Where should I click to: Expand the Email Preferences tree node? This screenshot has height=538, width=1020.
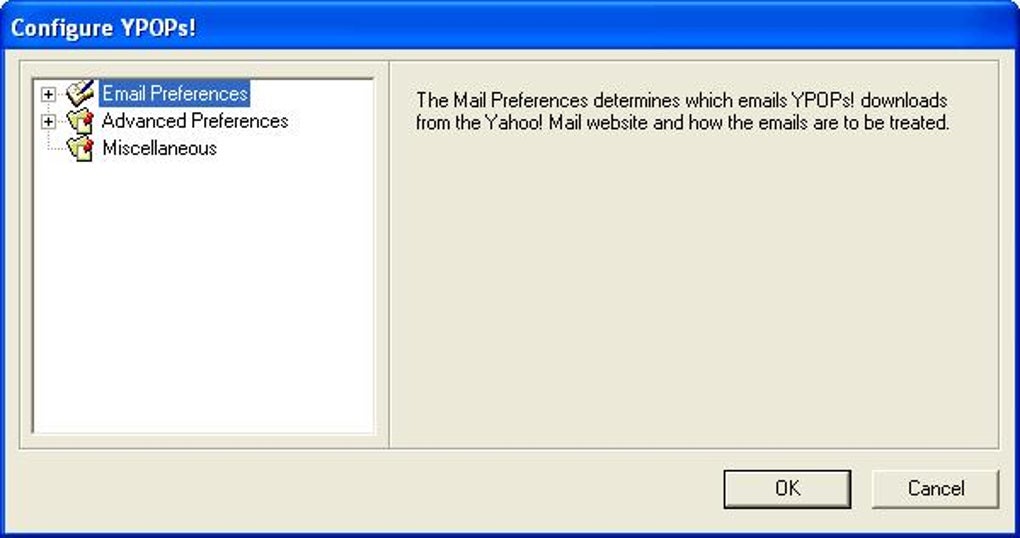(x=48, y=94)
